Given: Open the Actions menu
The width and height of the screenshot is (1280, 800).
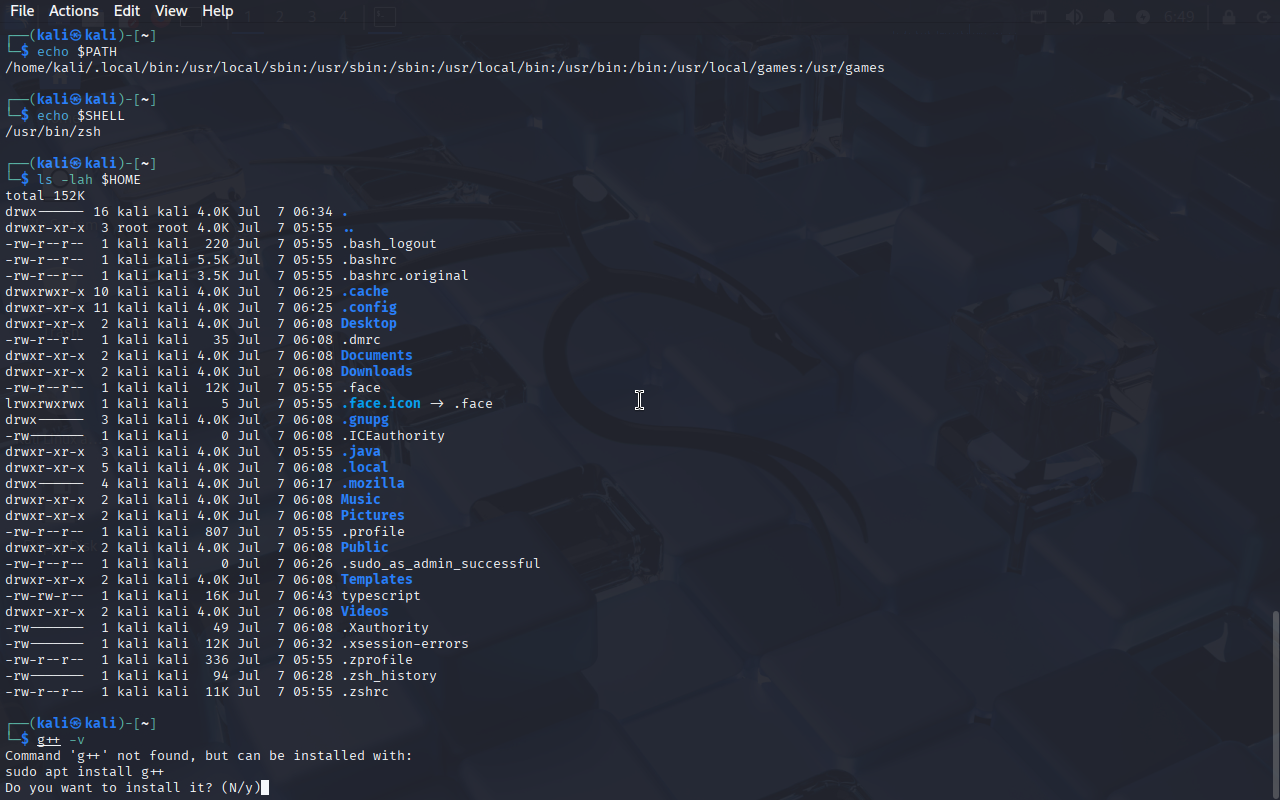Looking at the screenshot, I should pos(74,11).
